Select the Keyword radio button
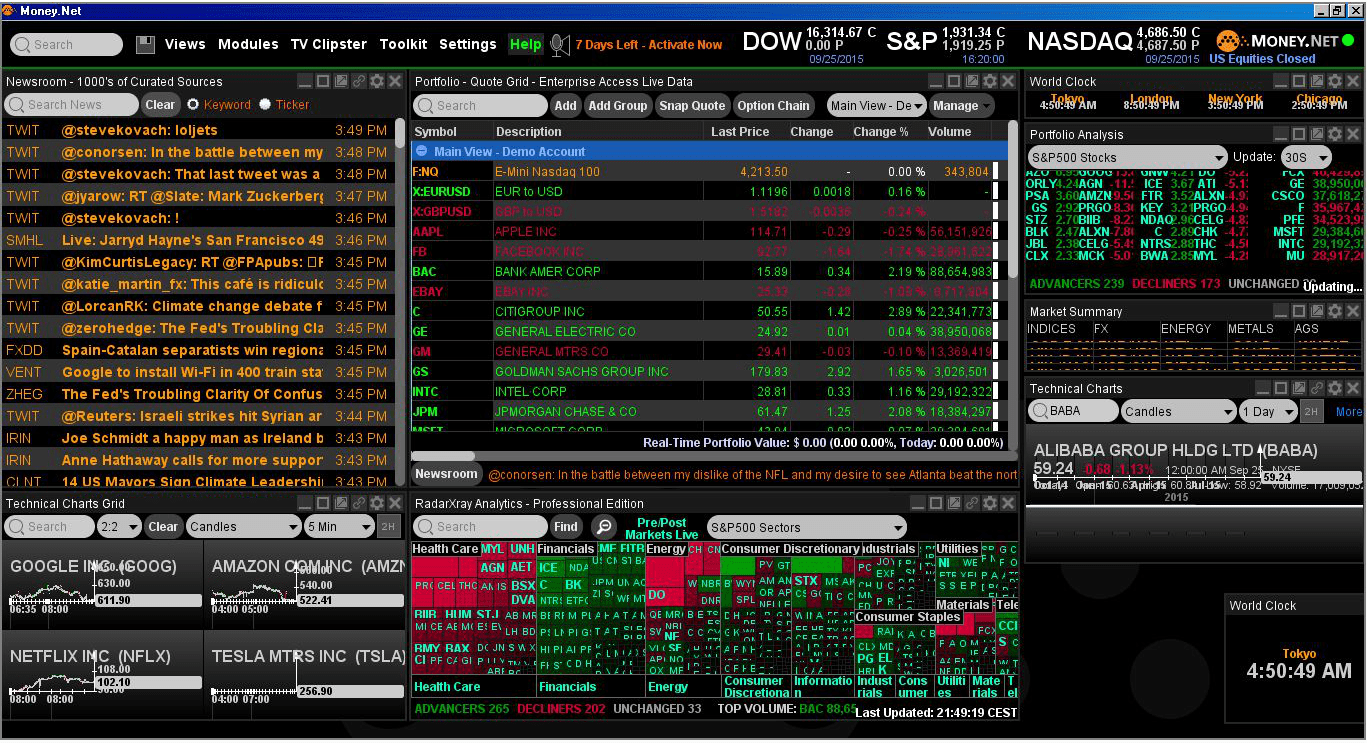 [194, 104]
